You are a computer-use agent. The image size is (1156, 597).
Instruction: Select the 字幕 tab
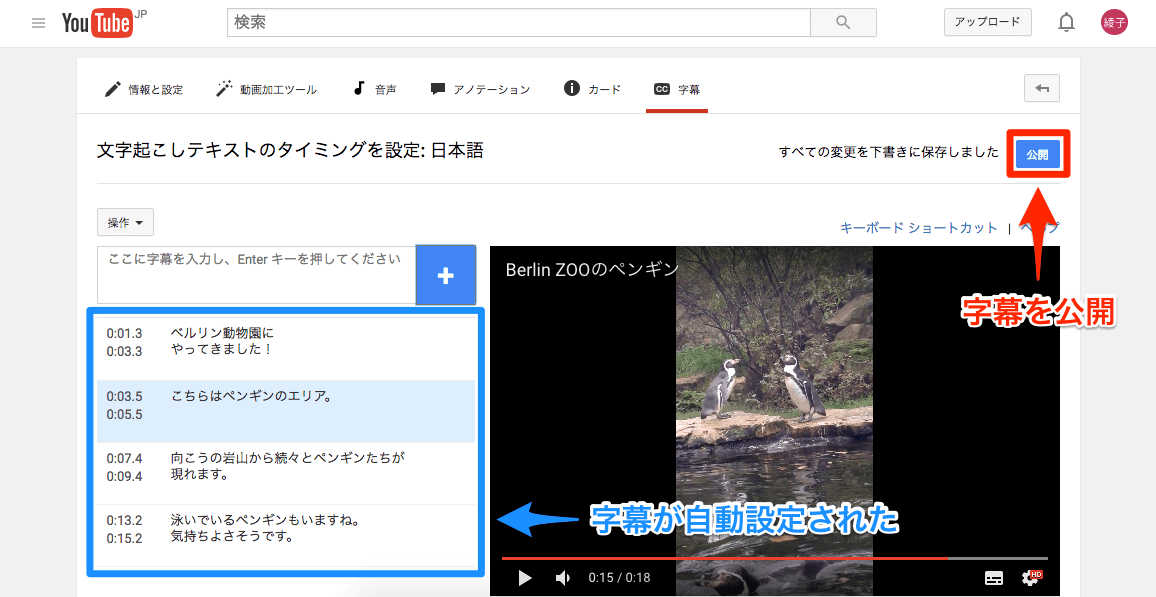coord(677,89)
